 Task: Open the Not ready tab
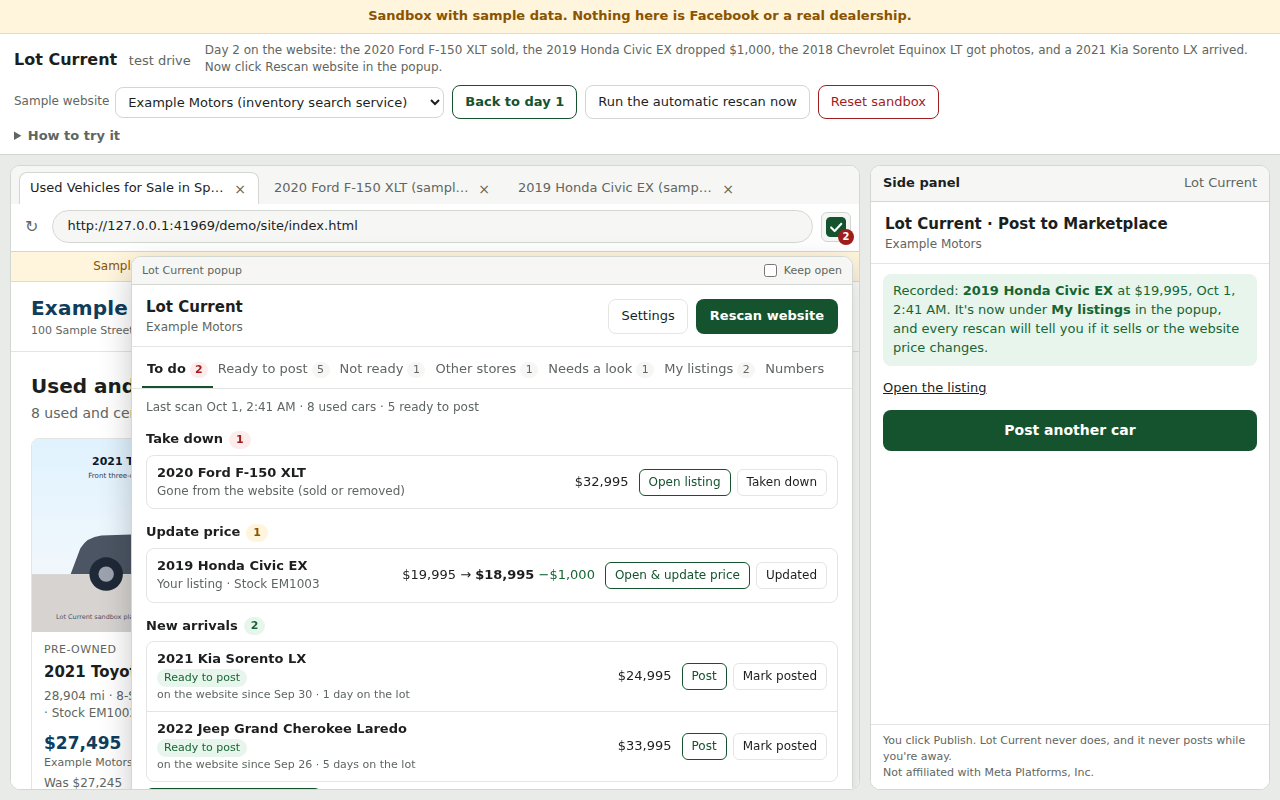click(x=382, y=369)
